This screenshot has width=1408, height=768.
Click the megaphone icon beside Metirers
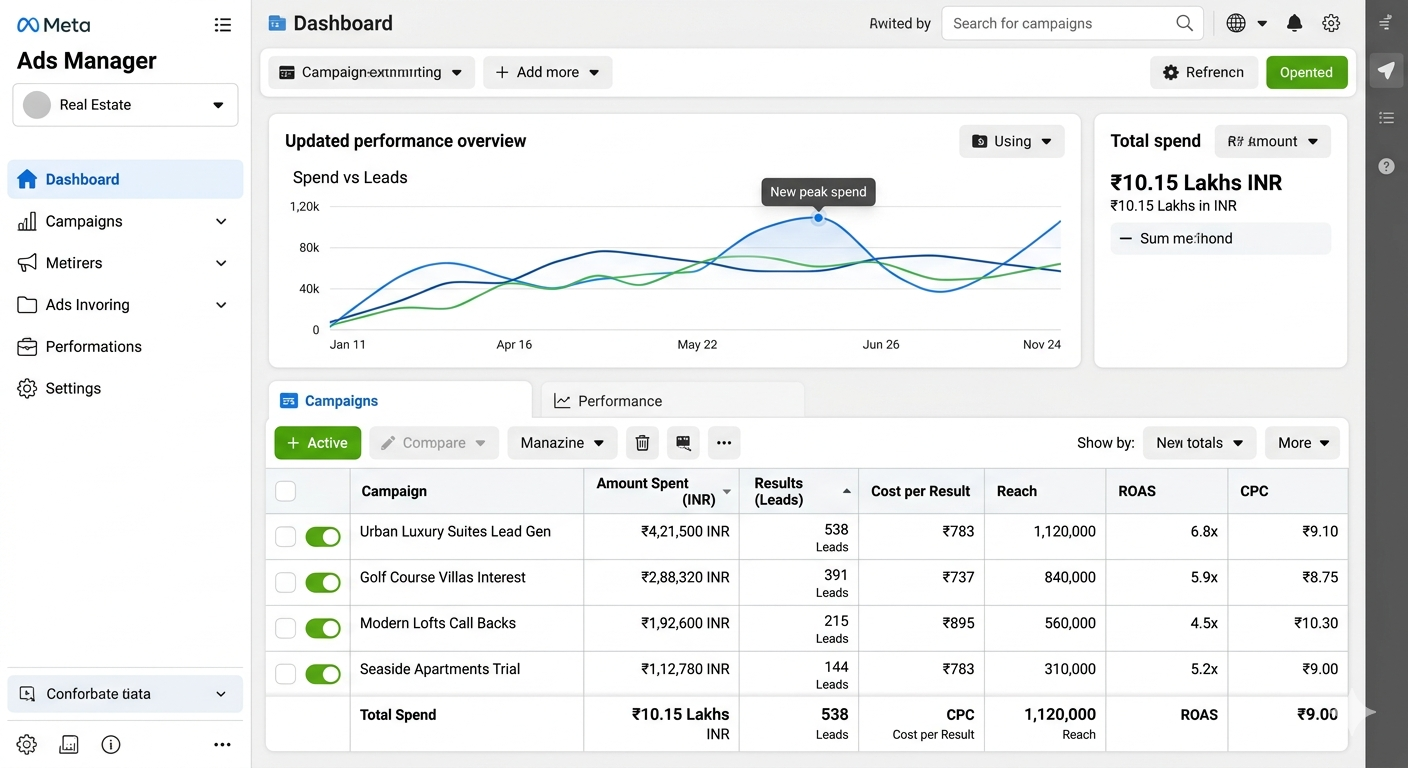tap(27, 263)
